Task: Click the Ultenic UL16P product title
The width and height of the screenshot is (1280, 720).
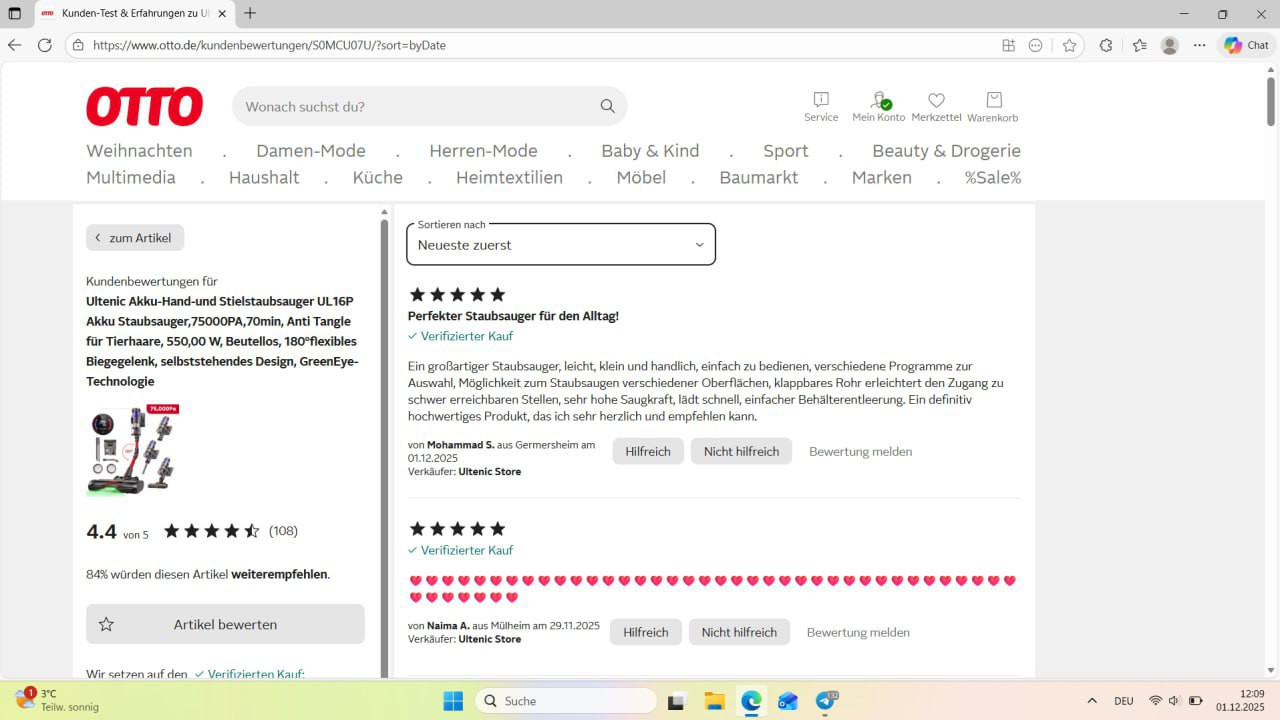Action: click(221, 341)
